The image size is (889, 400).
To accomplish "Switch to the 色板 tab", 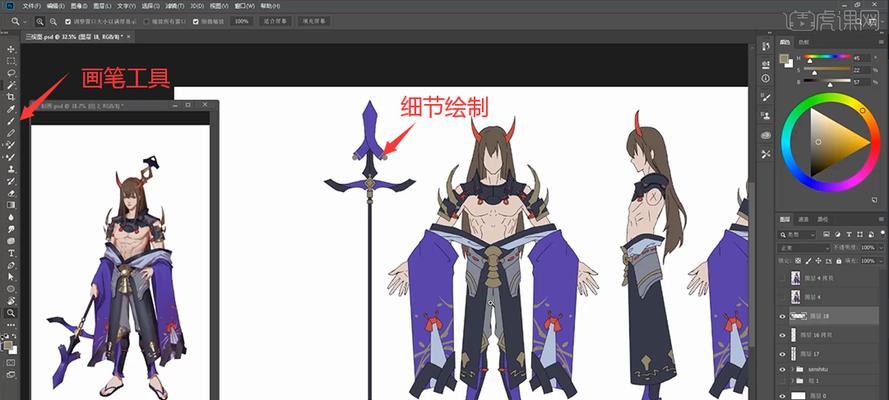I will [803, 42].
